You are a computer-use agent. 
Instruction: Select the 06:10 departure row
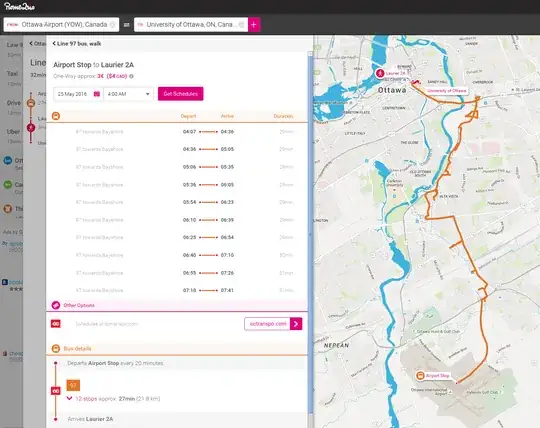tap(177, 220)
